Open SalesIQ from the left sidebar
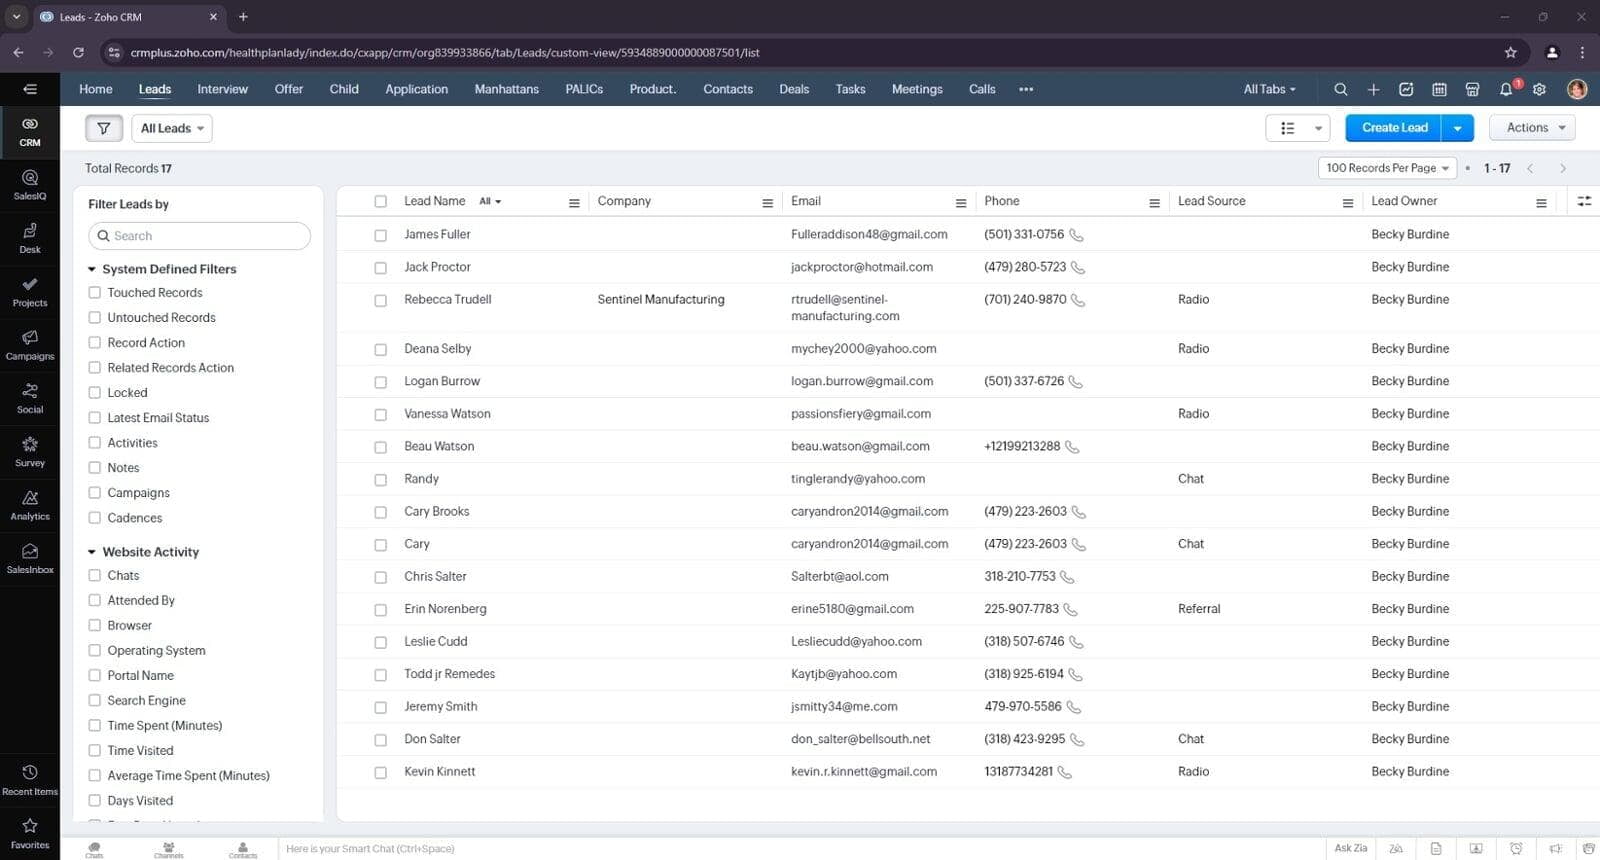Viewport: 1600px width, 860px height. click(30, 184)
